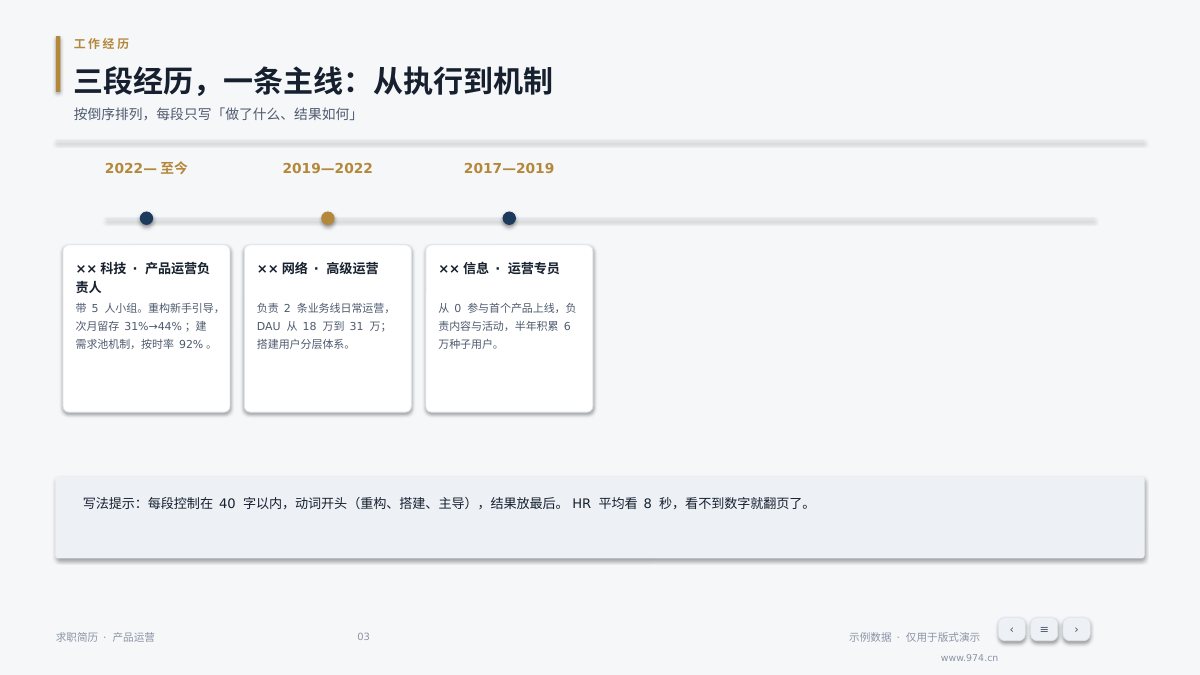
Task: Go to previous slide with left chevron
Action: coord(1011,629)
